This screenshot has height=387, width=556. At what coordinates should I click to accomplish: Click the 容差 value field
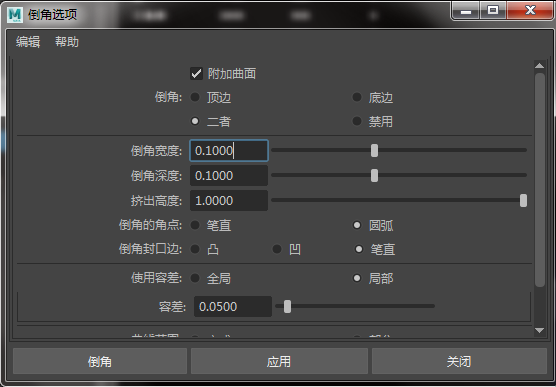coord(233,306)
